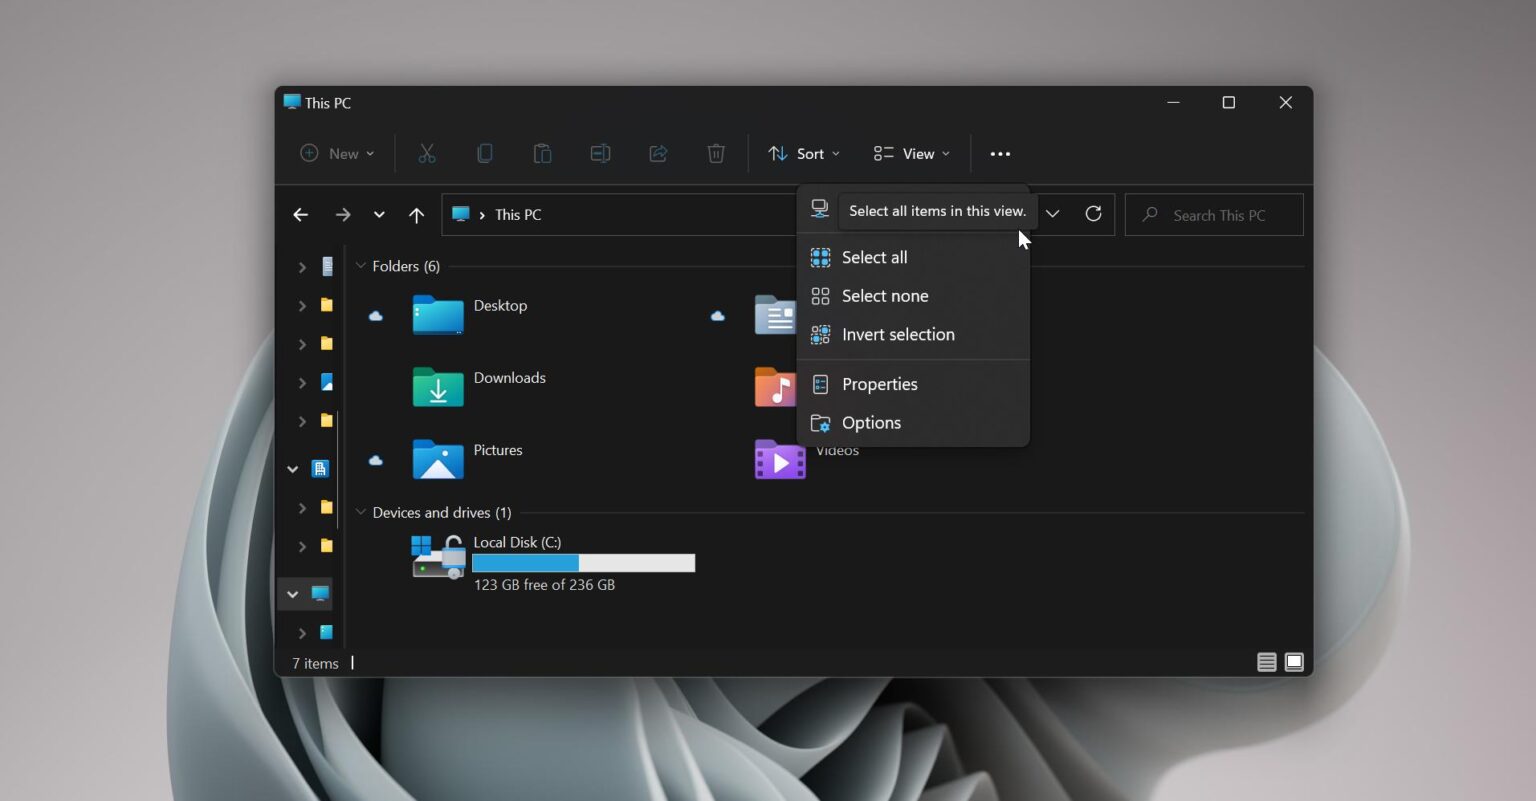The image size is (1536, 801).
Task: Click the Cut icon in the toolbar
Action: pyautogui.click(x=427, y=153)
